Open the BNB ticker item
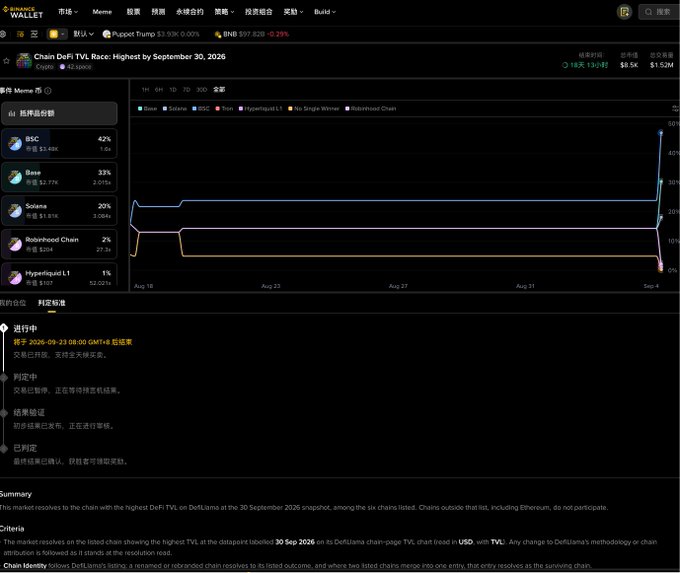Screen dimensions: 680x573 click(x=252, y=34)
